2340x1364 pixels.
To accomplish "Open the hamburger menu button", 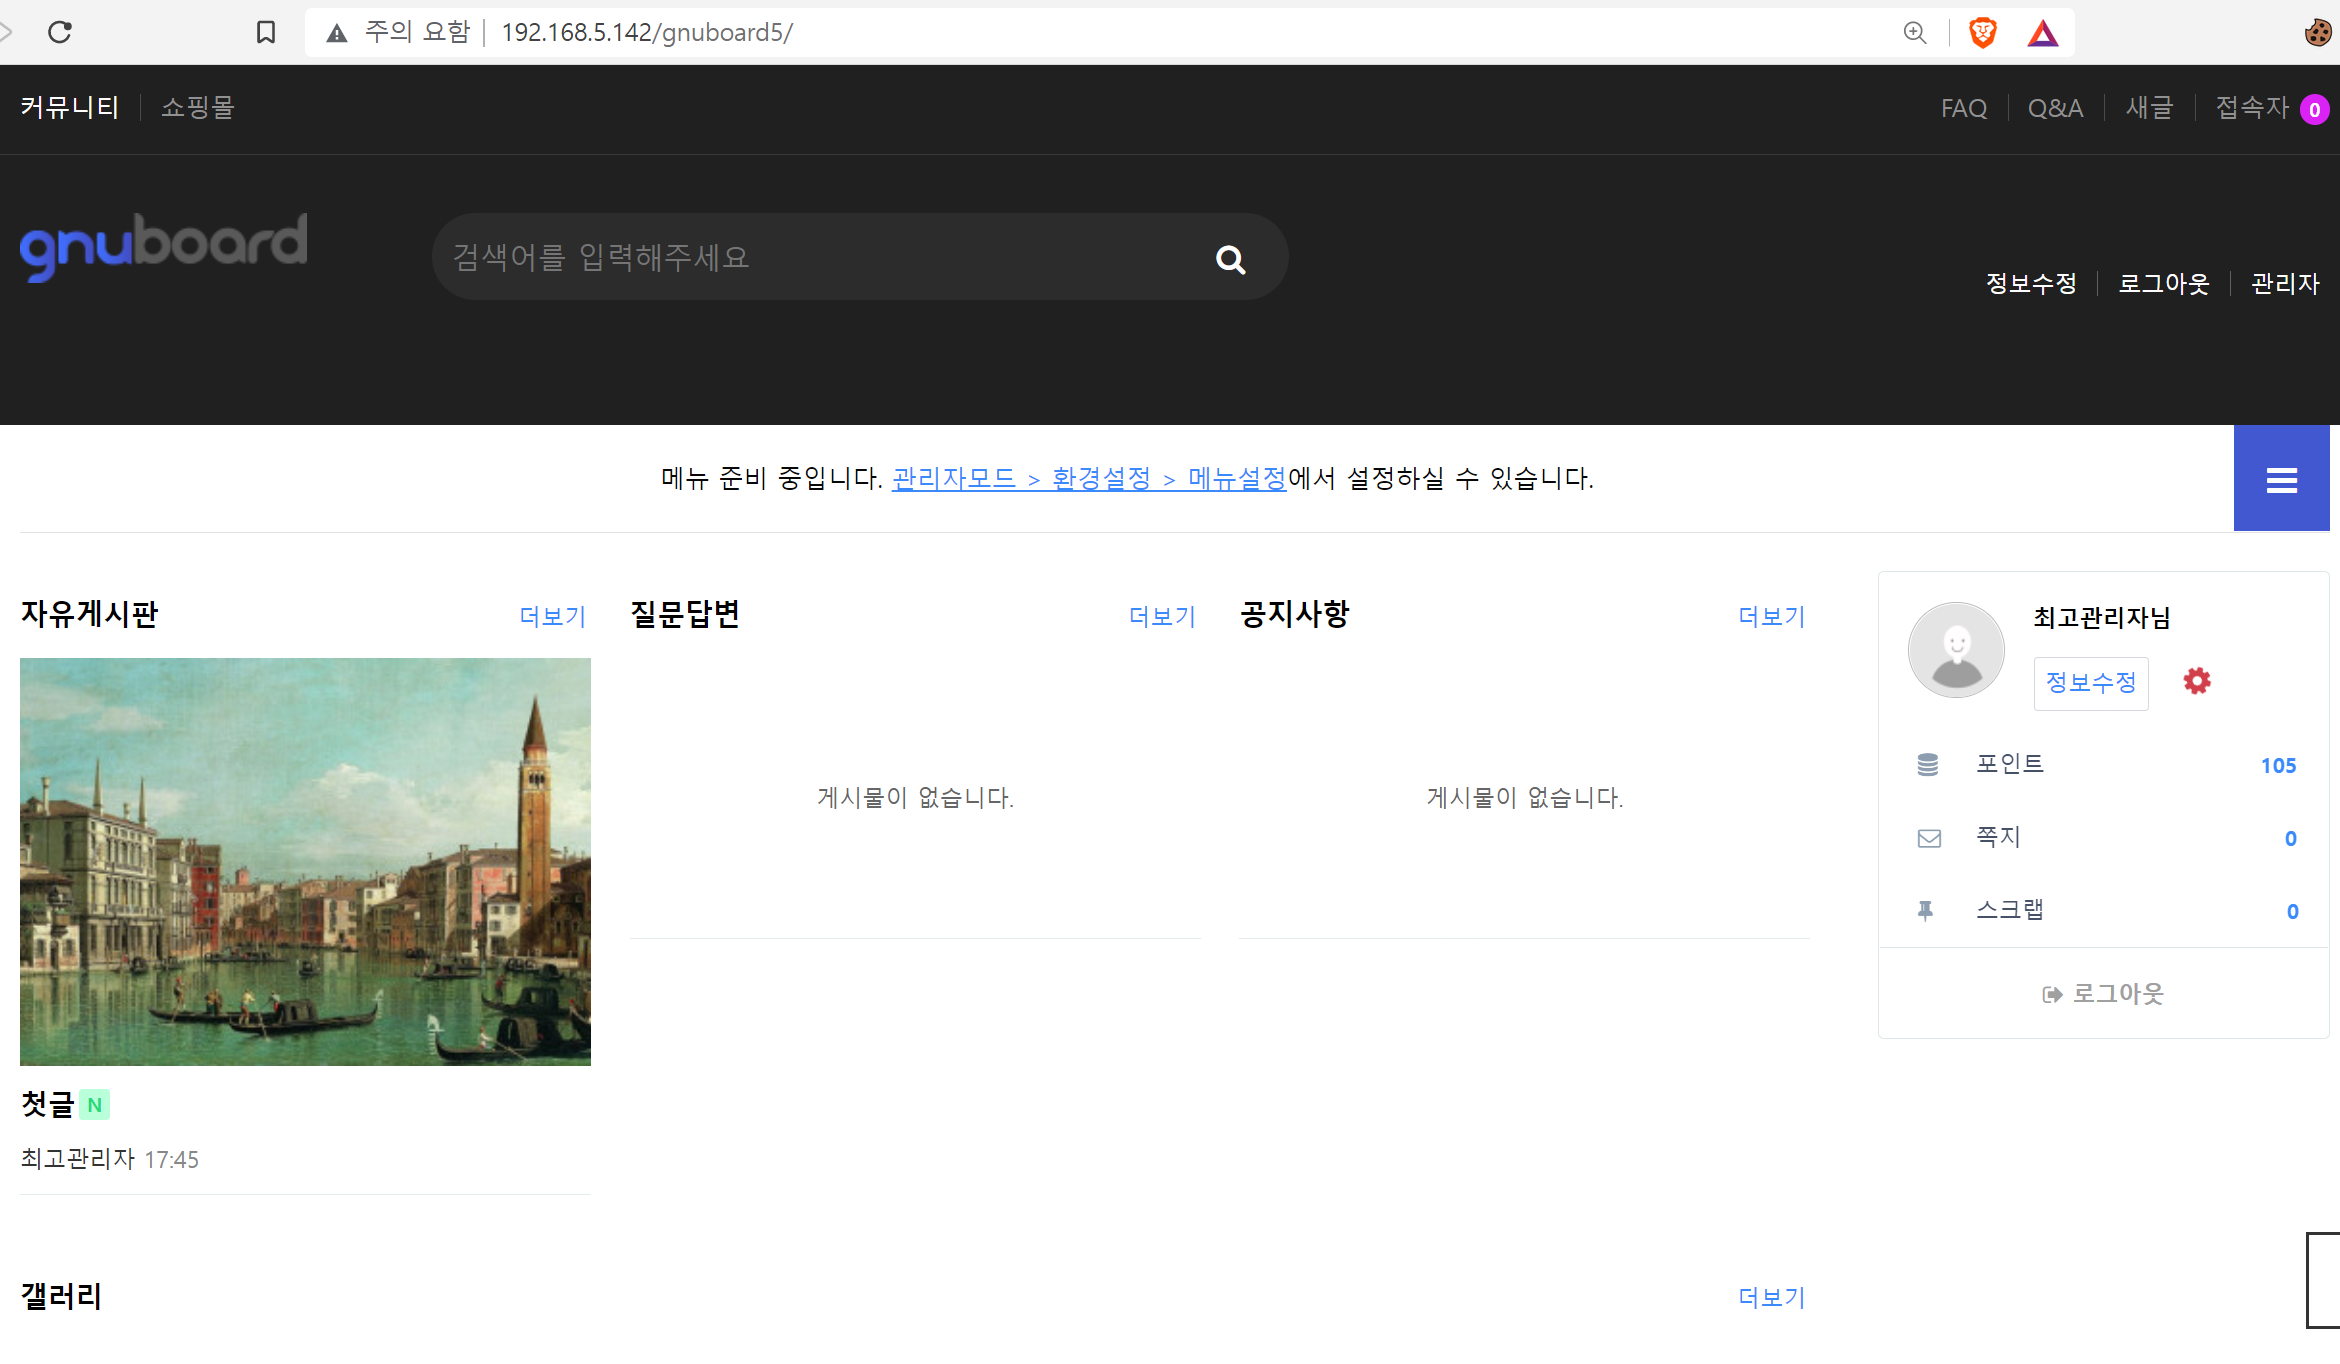I will [x=2281, y=480].
